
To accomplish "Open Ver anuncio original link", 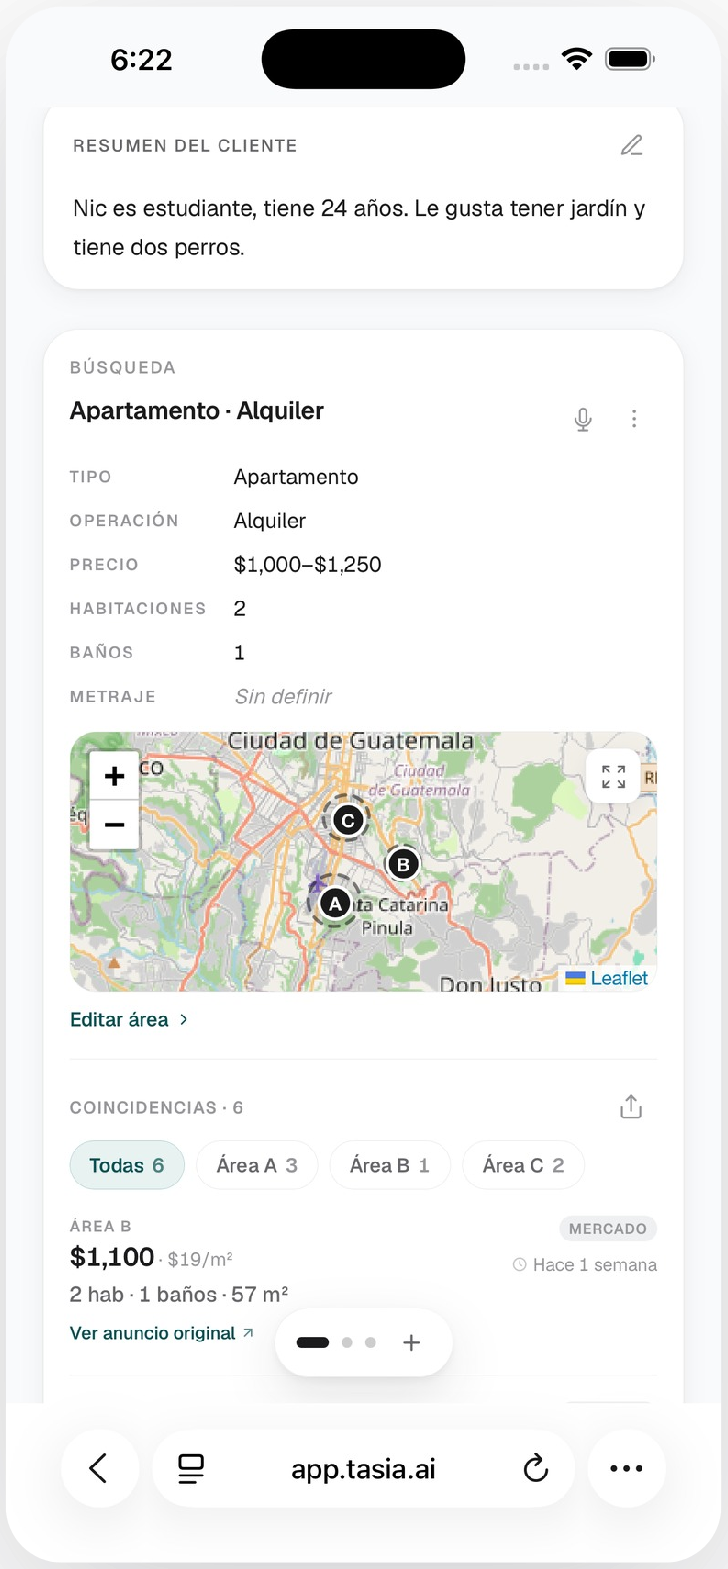I will point(162,1333).
